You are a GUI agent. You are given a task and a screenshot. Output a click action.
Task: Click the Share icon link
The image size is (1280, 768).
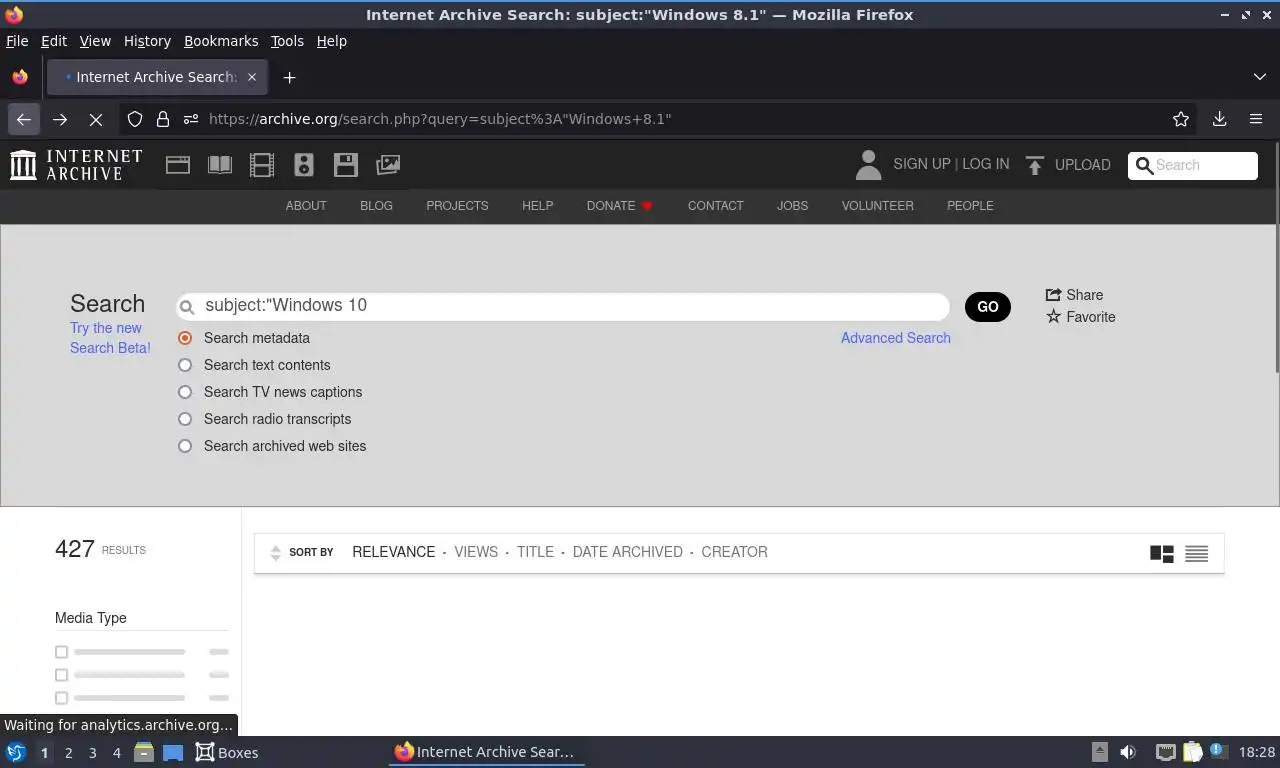pyautogui.click(x=1074, y=295)
